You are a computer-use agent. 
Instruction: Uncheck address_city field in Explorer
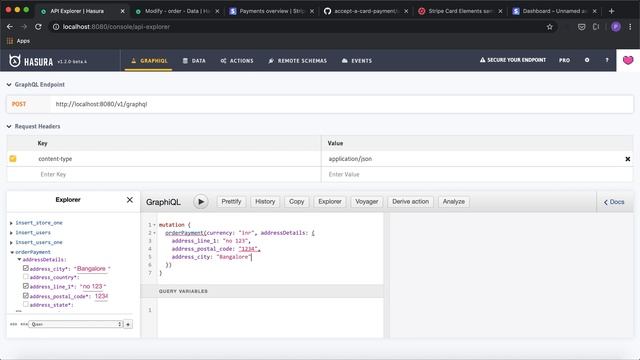(26, 268)
